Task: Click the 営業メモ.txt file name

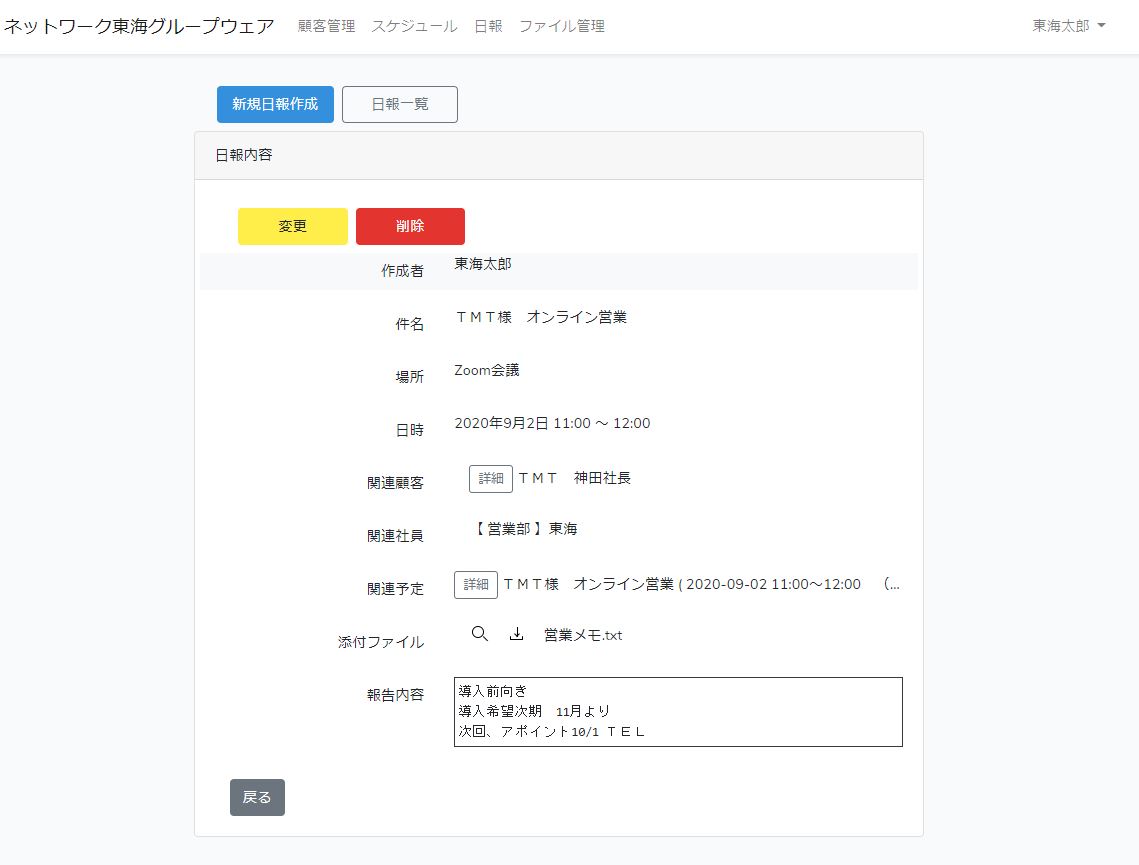Action: pyautogui.click(x=583, y=635)
